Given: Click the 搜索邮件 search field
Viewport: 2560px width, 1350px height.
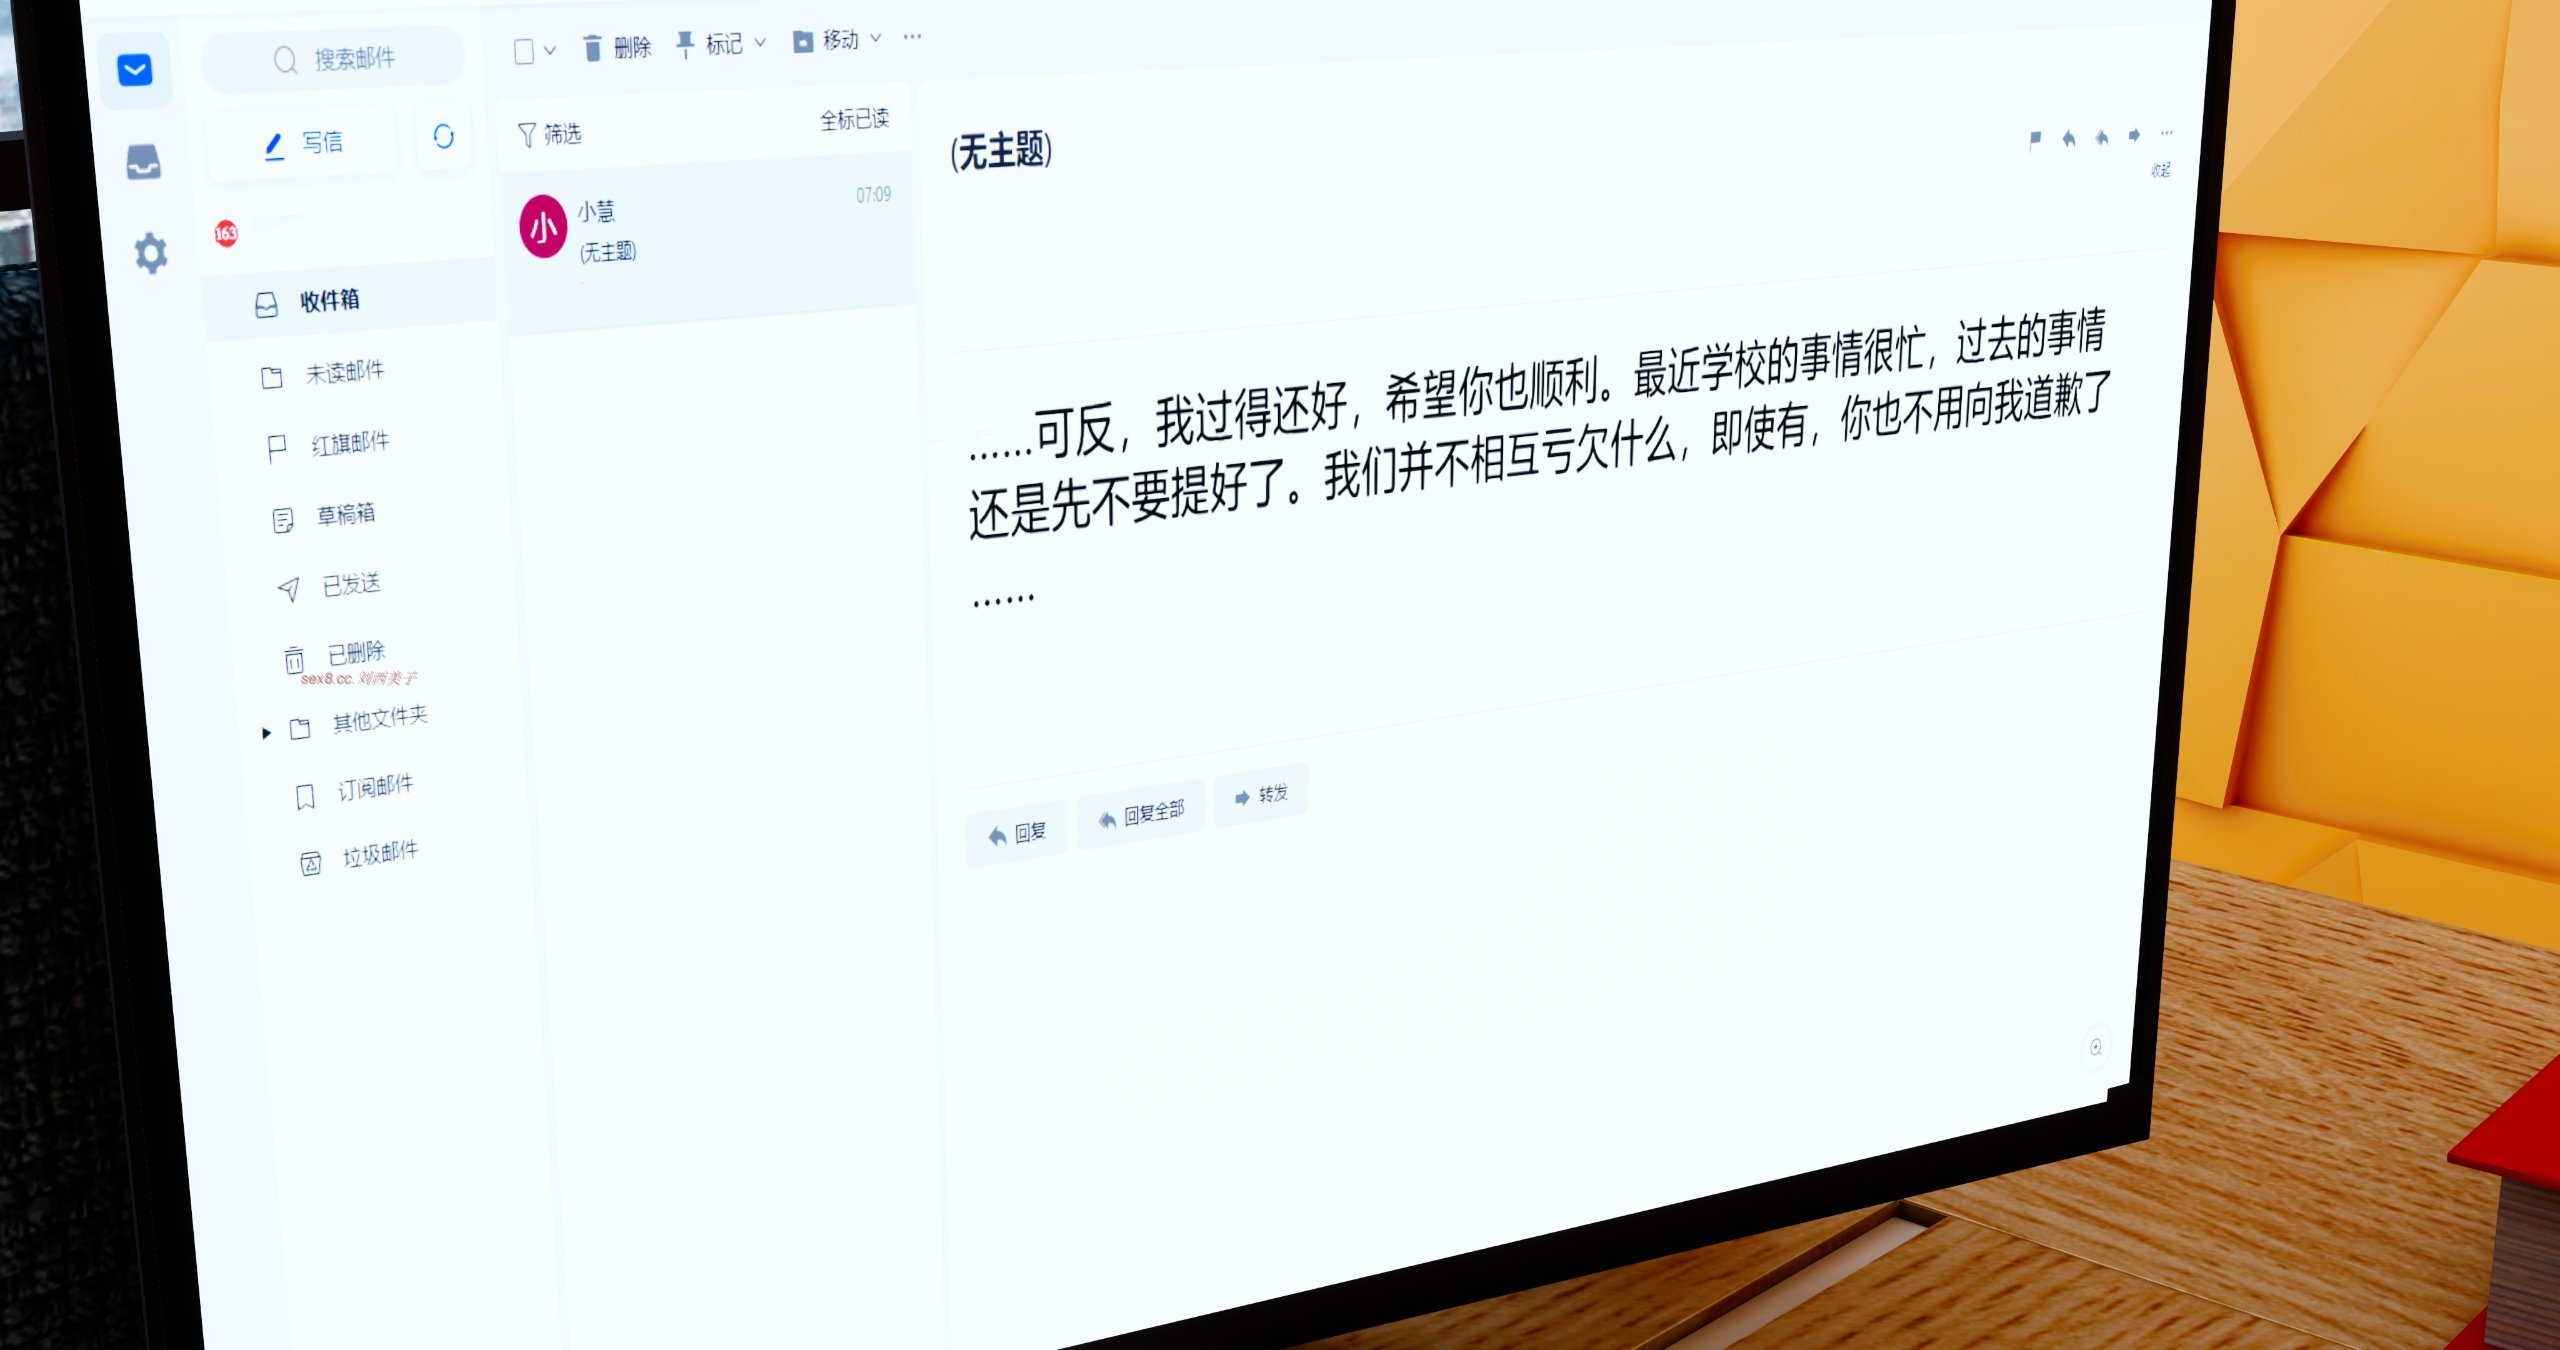Looking at the screenshot, I should [x=352, y=59].
